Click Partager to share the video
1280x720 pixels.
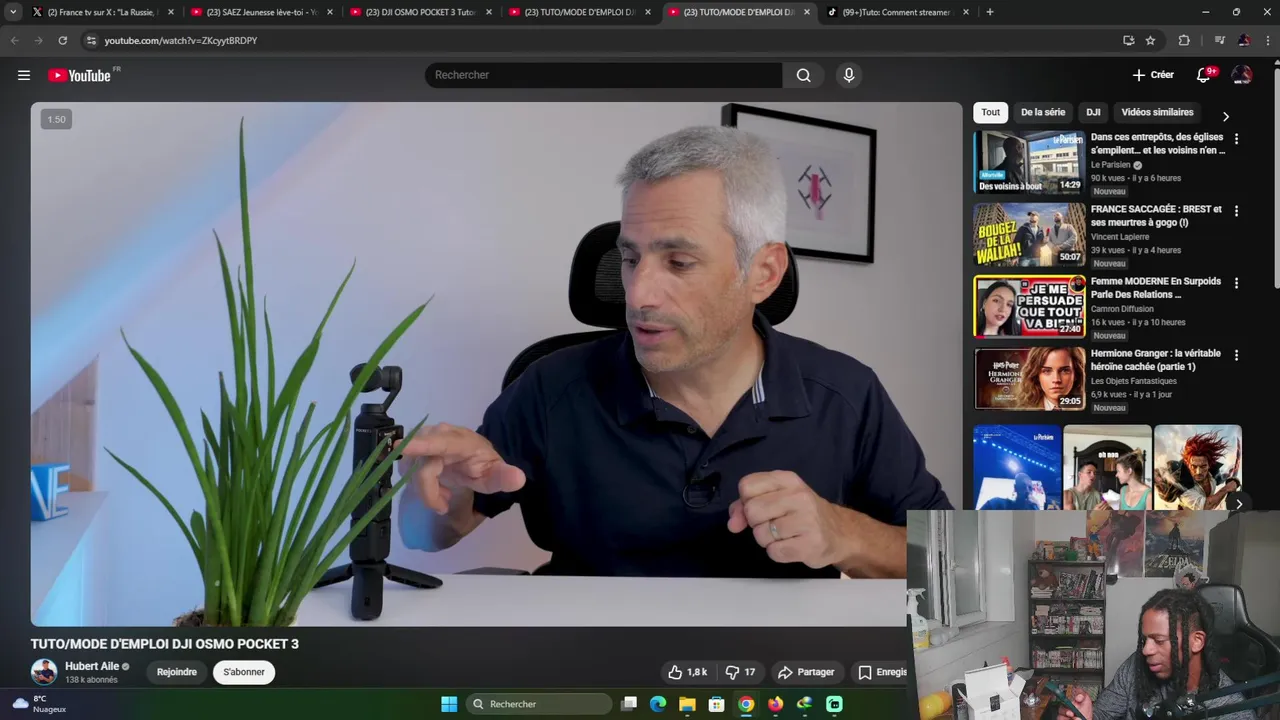pos(806,672)
